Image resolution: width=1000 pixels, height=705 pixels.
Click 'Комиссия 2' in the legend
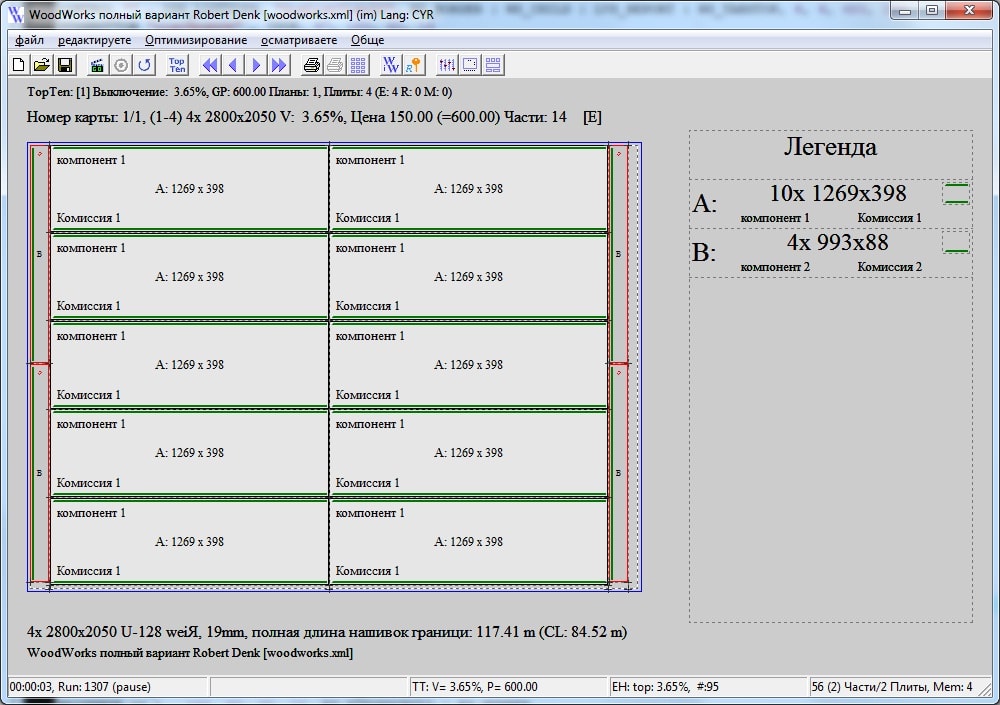[889, 267]
